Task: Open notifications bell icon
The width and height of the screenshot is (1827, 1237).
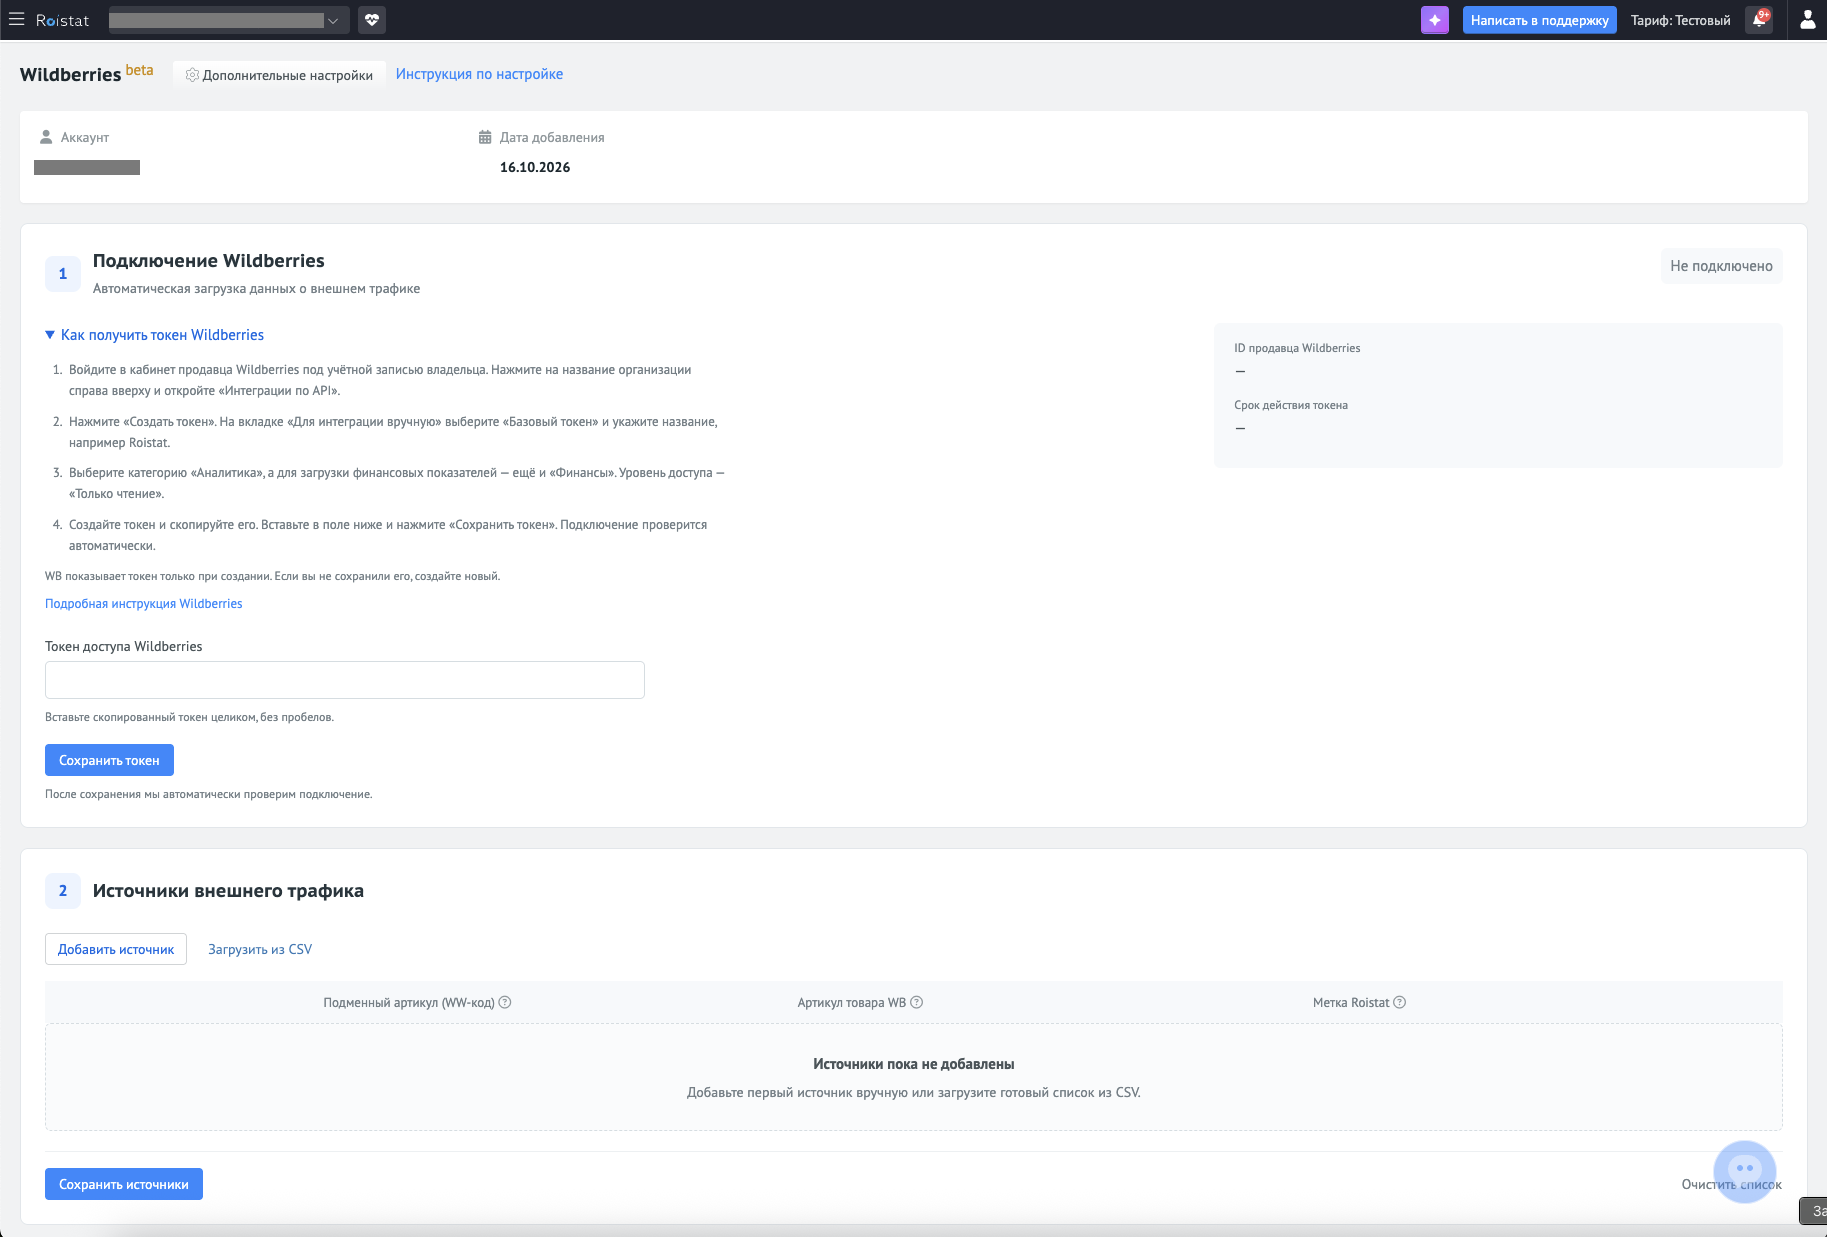Action: 1759,20
